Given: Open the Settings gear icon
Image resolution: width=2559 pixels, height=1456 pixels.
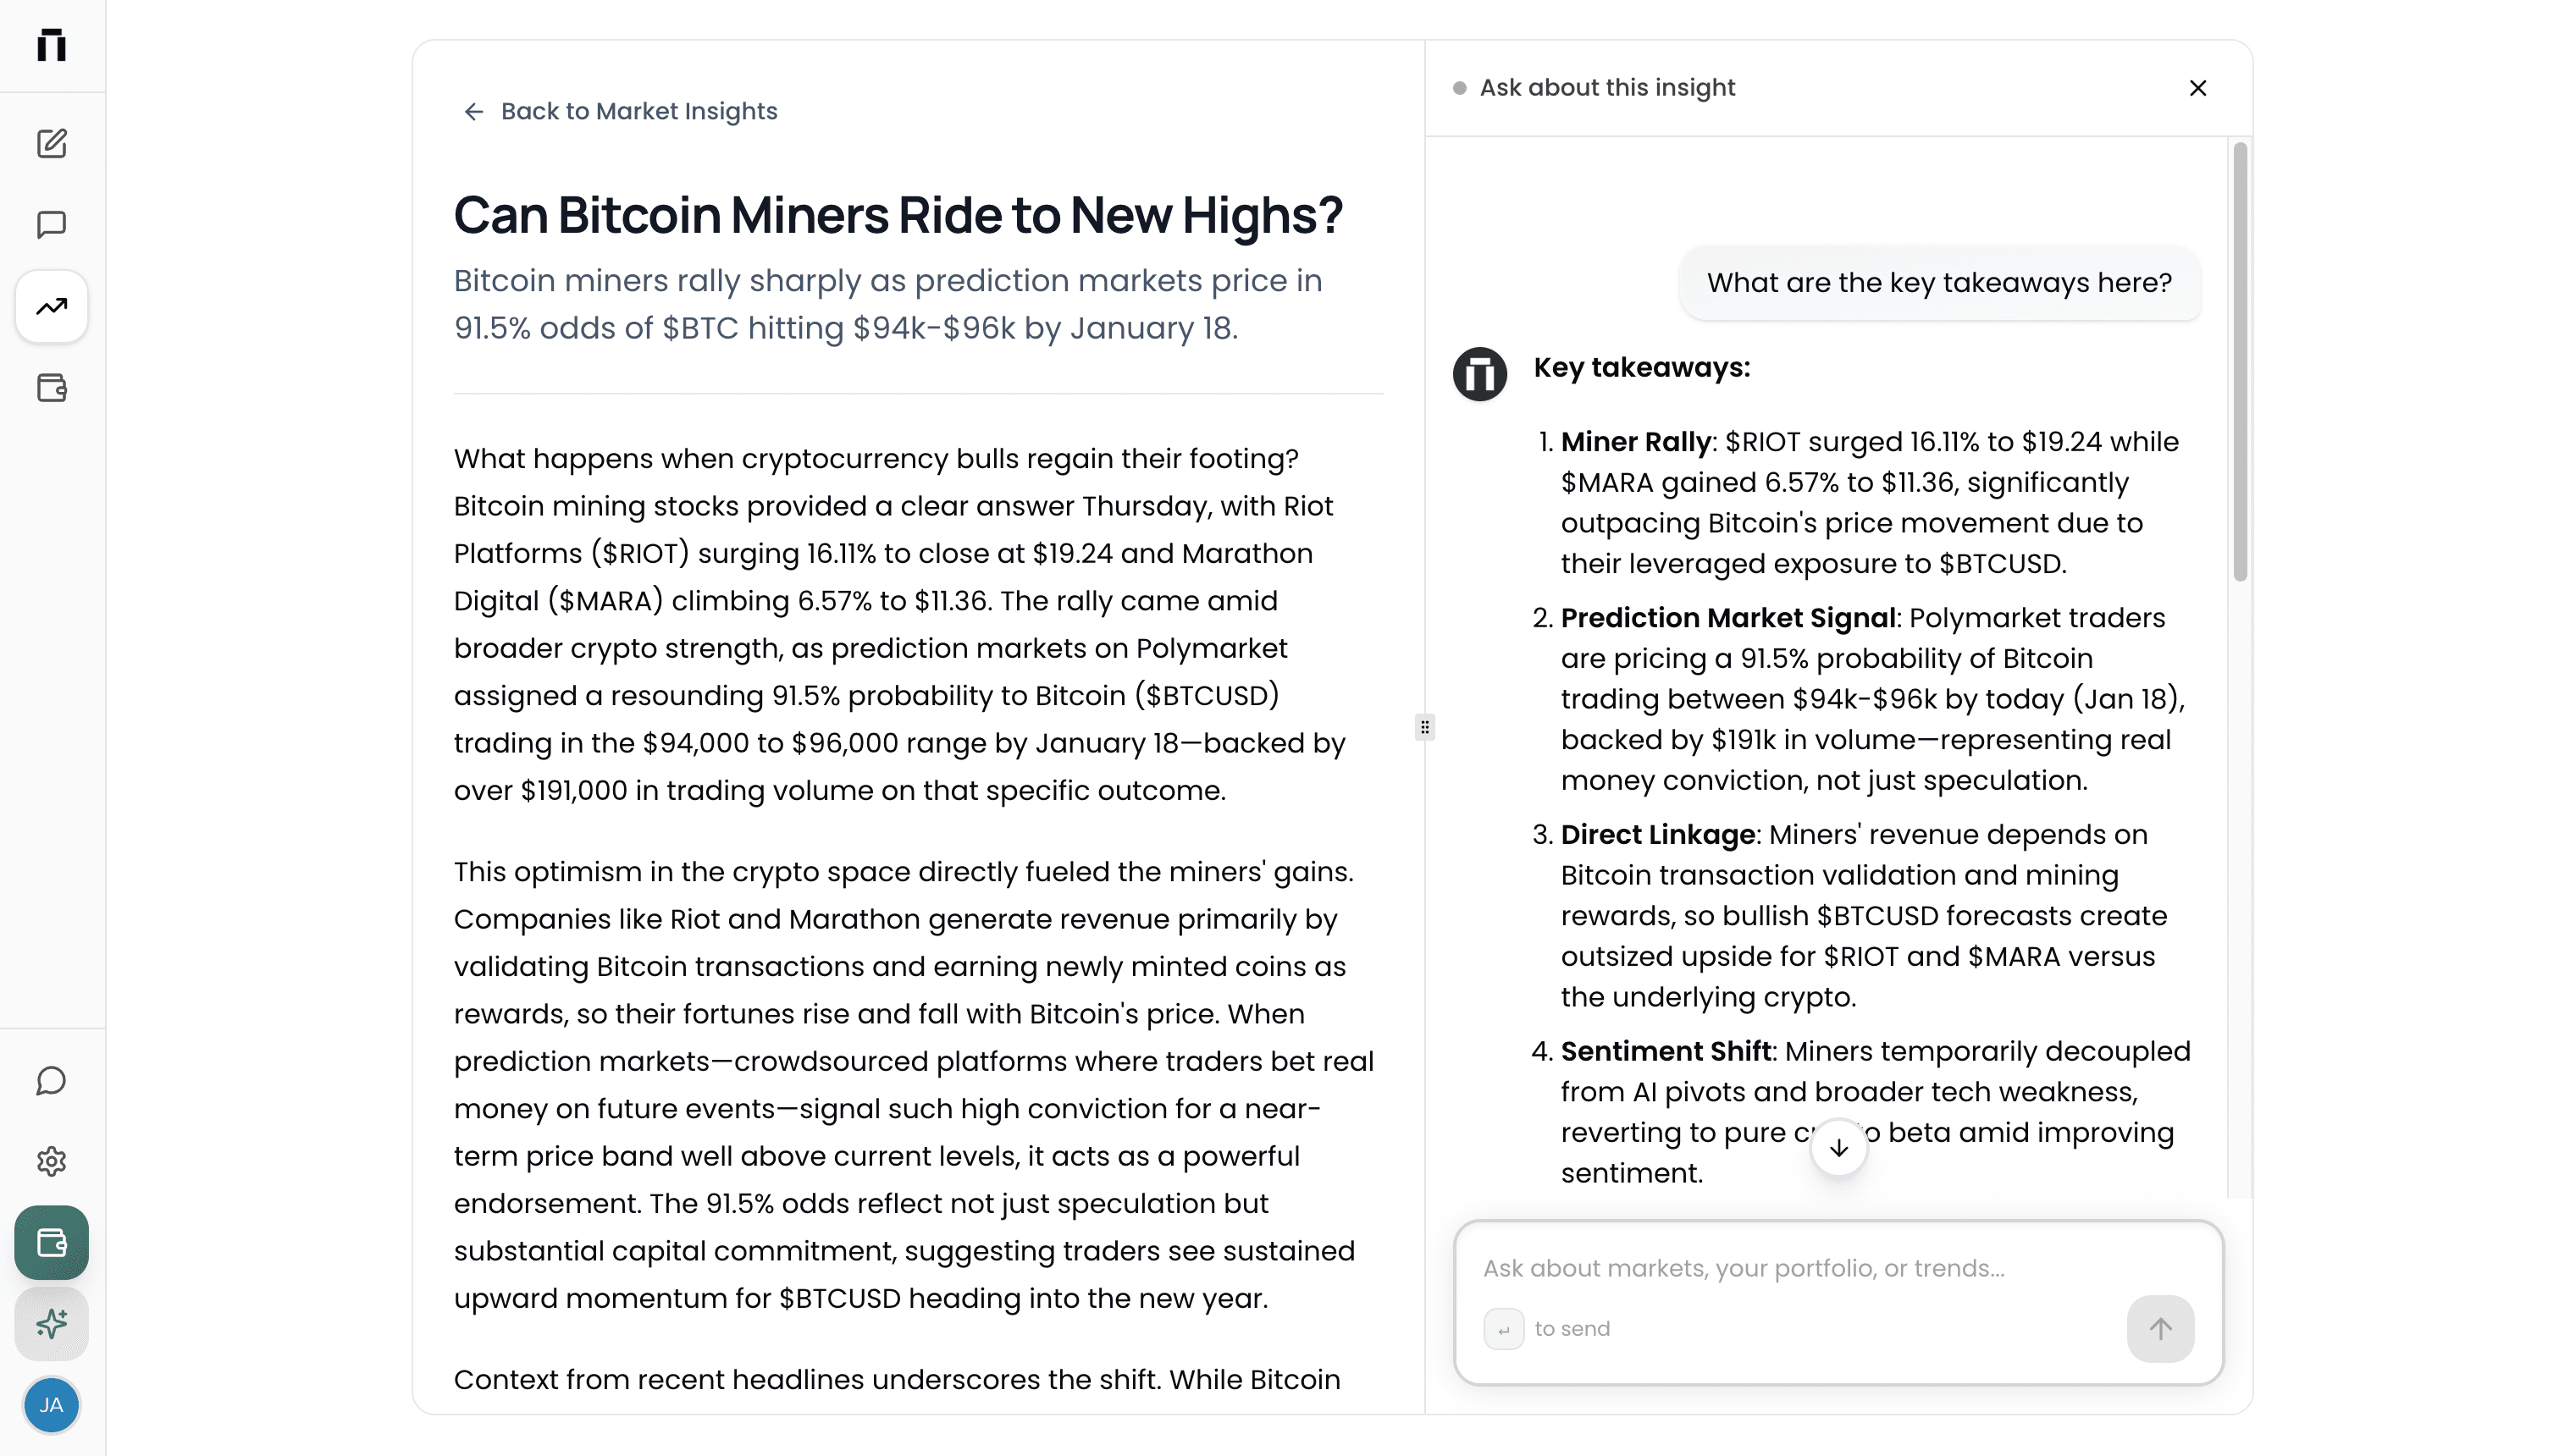Looking at the screenshot, I should tap(51, 1161).
